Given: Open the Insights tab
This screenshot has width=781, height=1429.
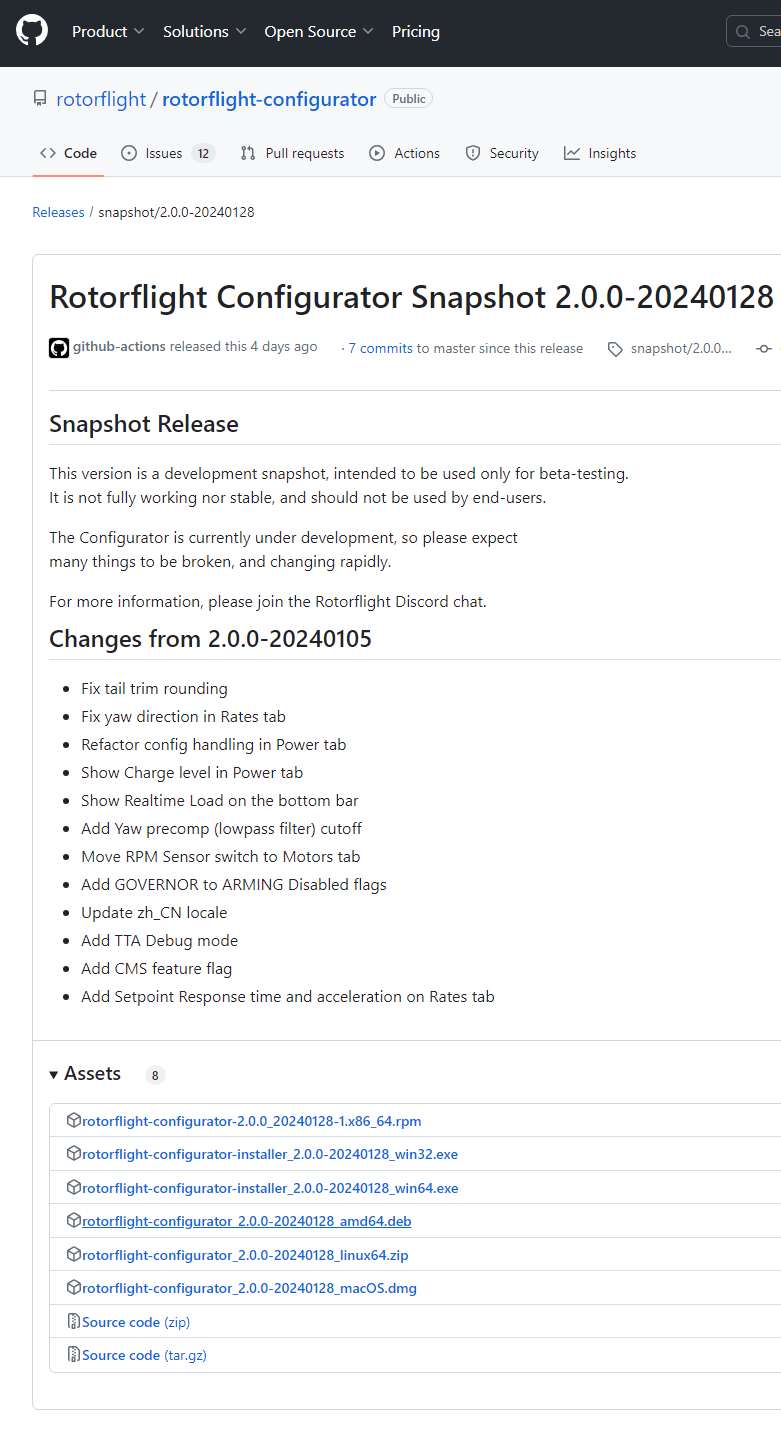Looking at the screenshot, I should [599, 153].
